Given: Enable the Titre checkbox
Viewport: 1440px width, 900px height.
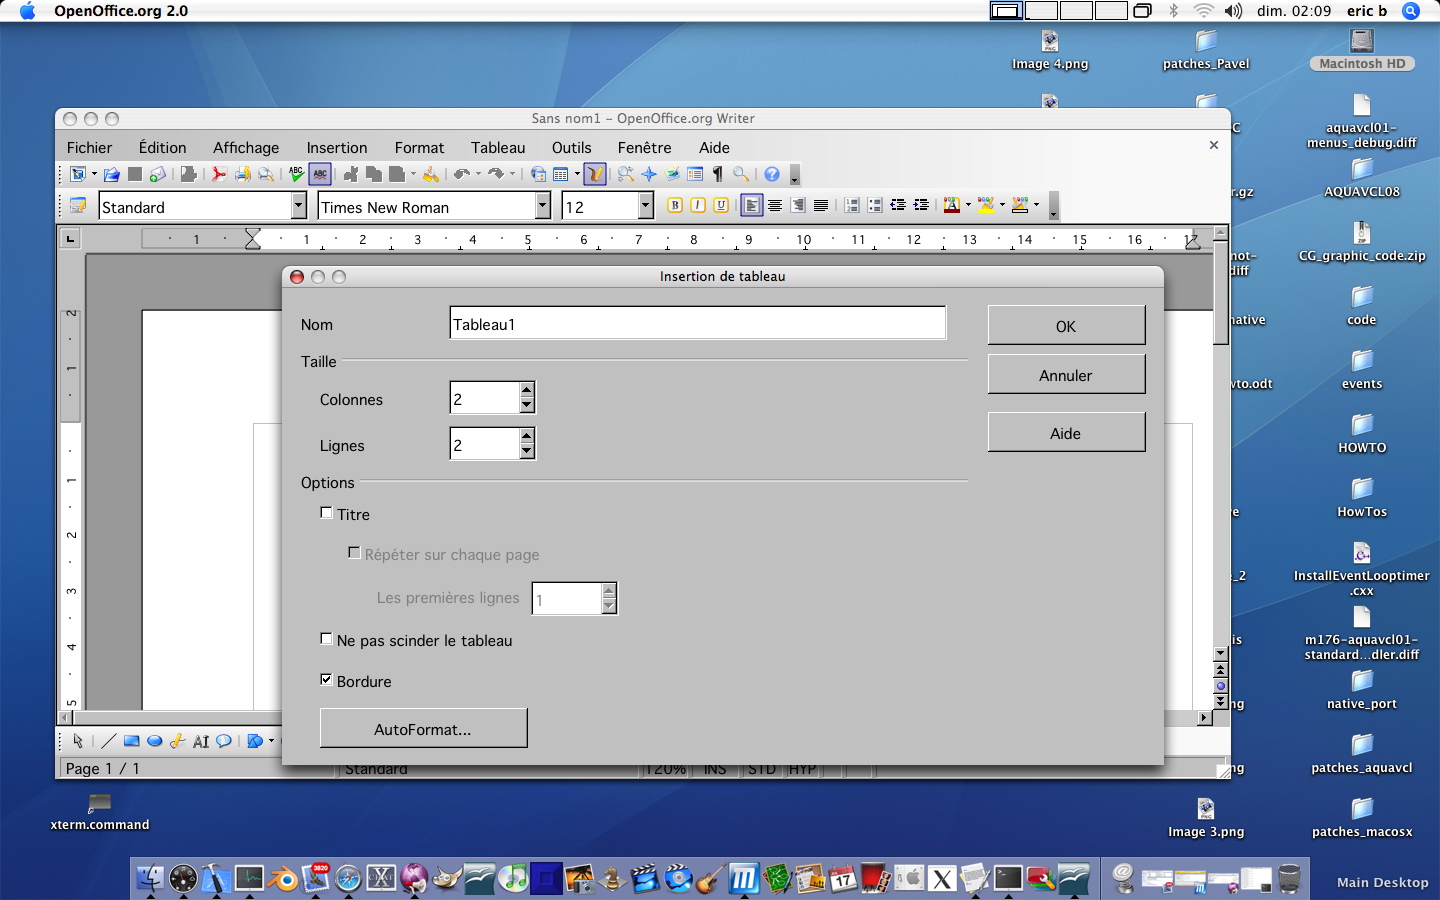Looking at the screenshot, I should pyautogui.click(x=326, y=513).
